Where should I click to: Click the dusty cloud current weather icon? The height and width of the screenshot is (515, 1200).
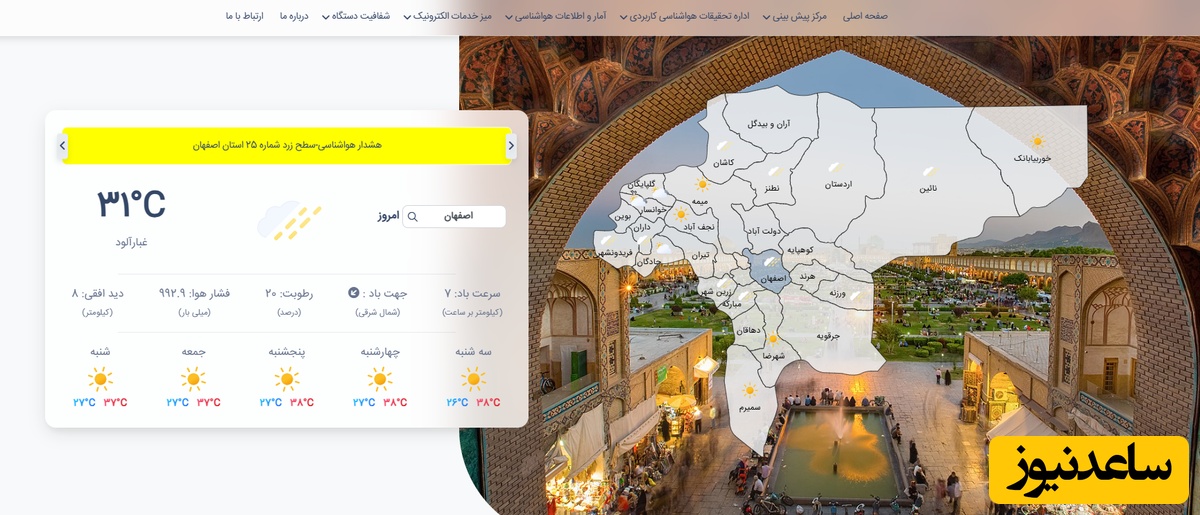click(x=289, y=221)
